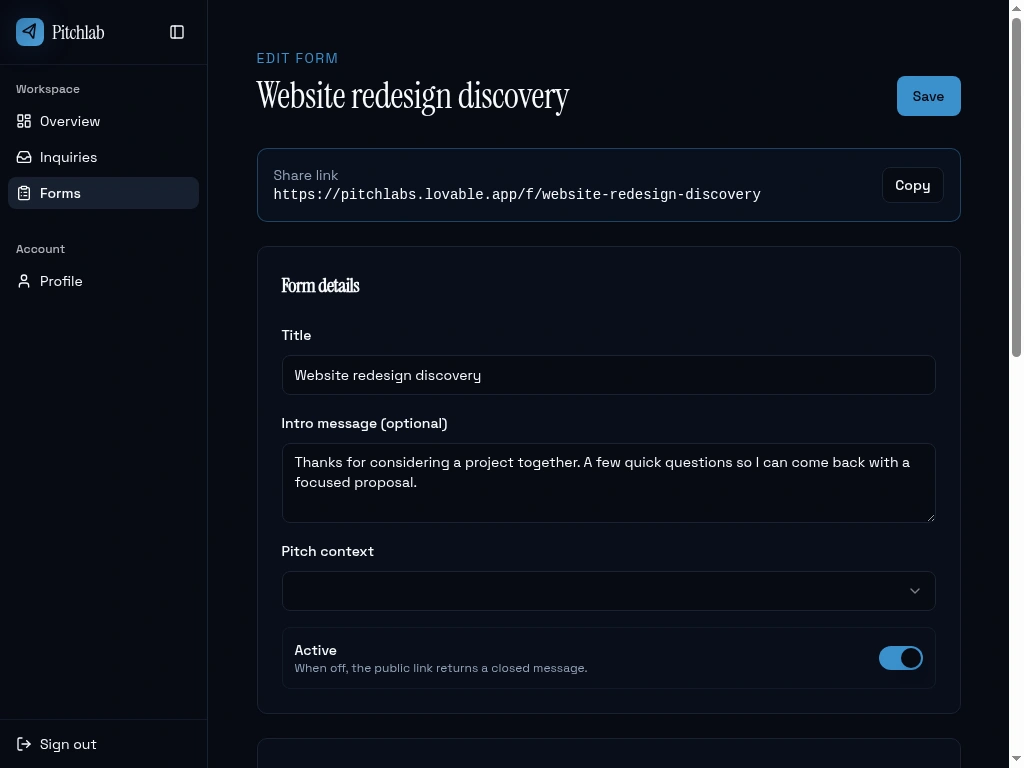Click the Pitchlab paper plane logo

(30, 32)
